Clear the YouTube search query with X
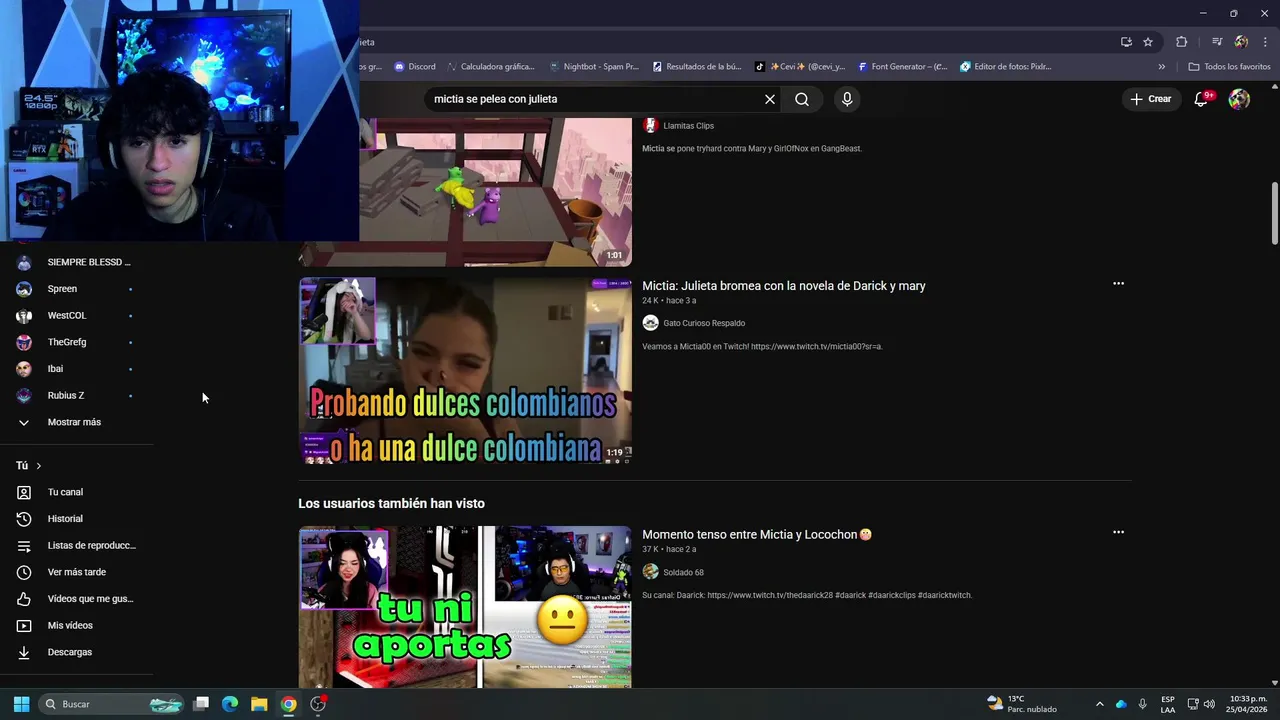The image size is (1280, 720). click(x=770, y=99)
